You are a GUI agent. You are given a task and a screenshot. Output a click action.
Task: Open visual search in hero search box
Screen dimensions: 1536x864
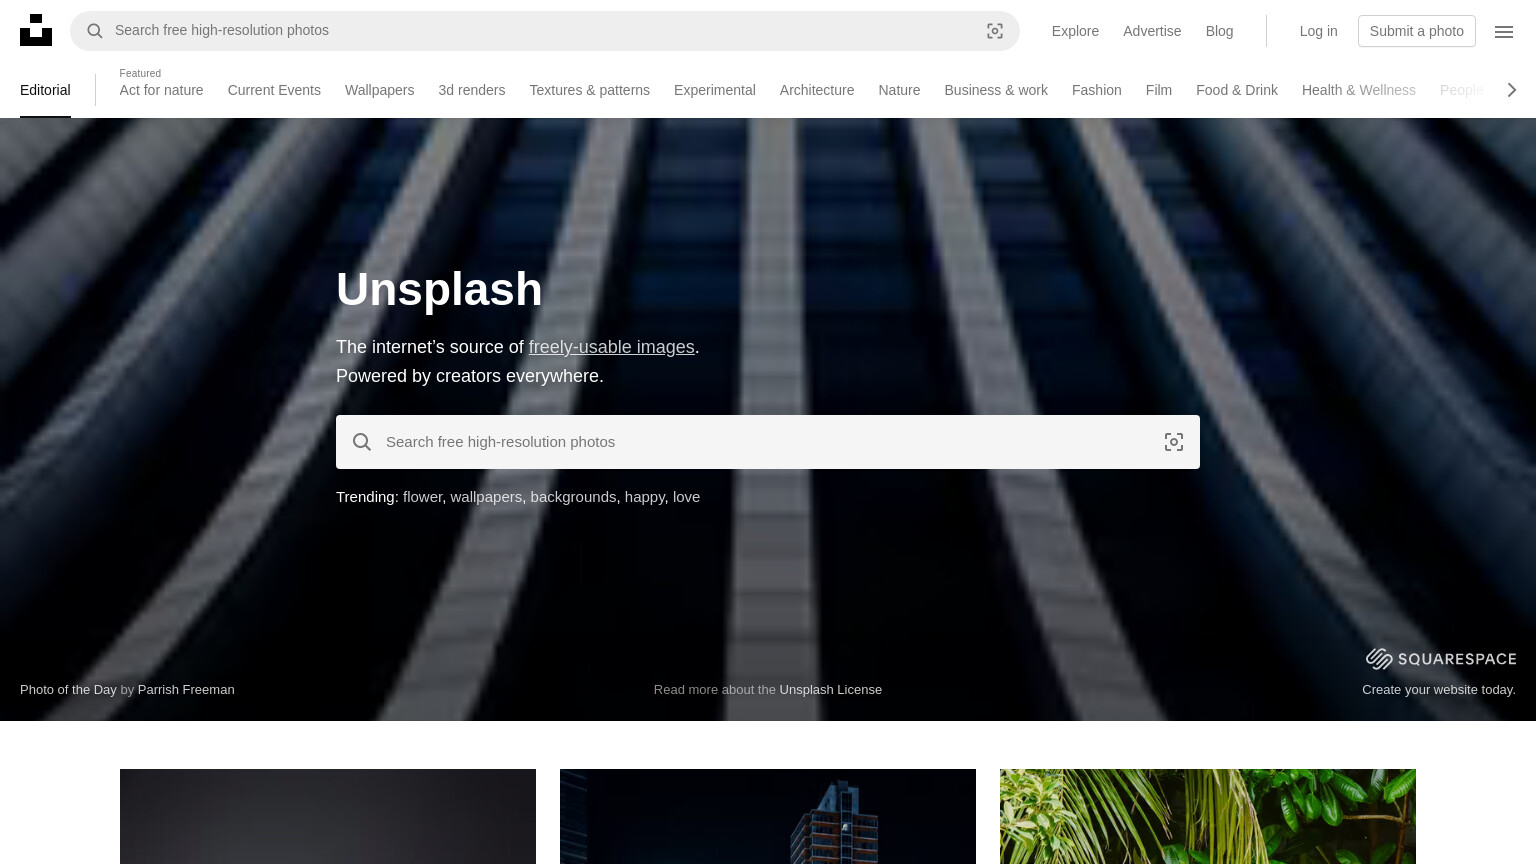click(1174, 442)
